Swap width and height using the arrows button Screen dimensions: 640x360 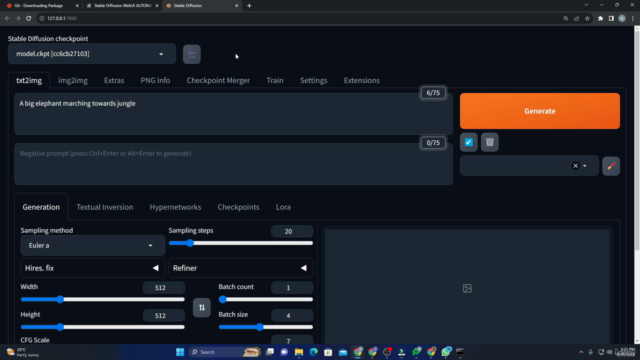coord(202,307)
